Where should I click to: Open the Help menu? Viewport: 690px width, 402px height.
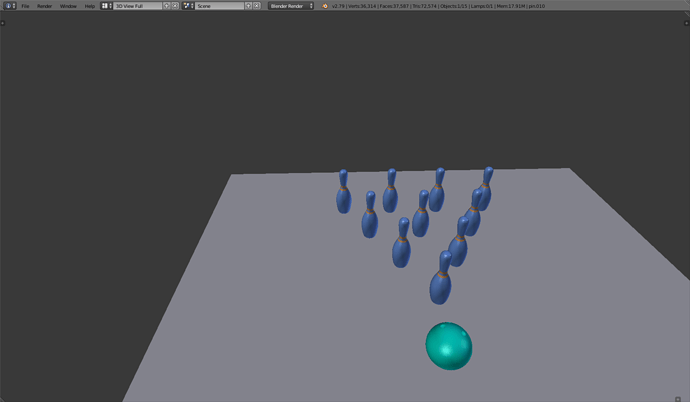90,6
